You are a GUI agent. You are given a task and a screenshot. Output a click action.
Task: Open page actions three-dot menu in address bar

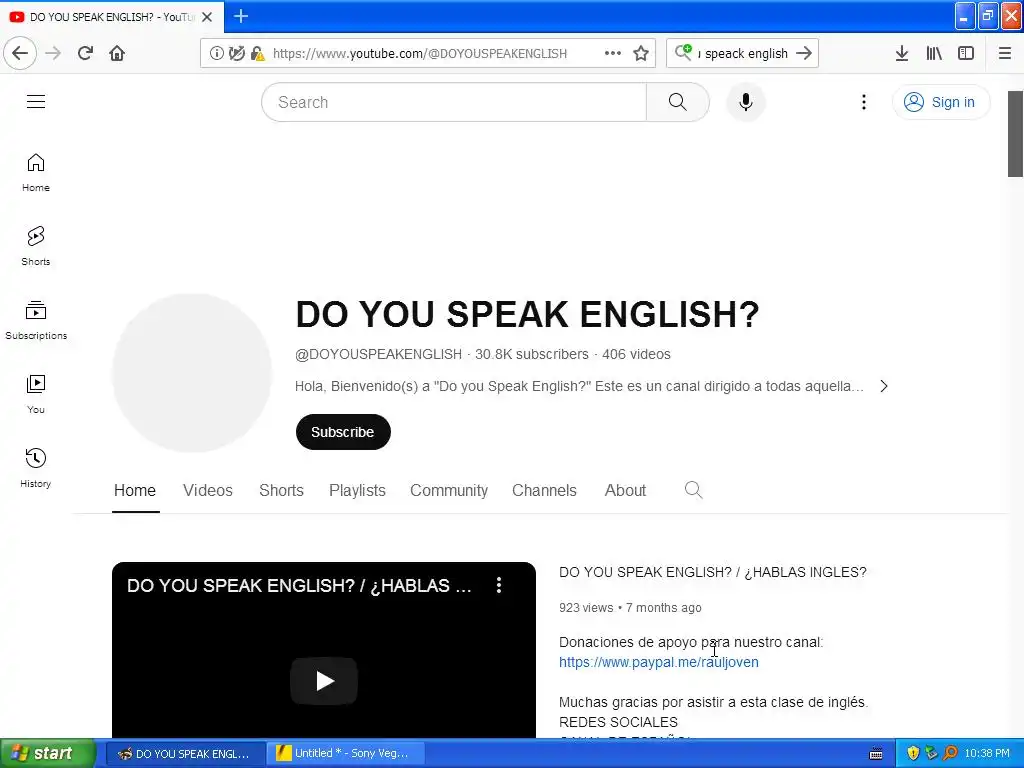coord(613,53)
